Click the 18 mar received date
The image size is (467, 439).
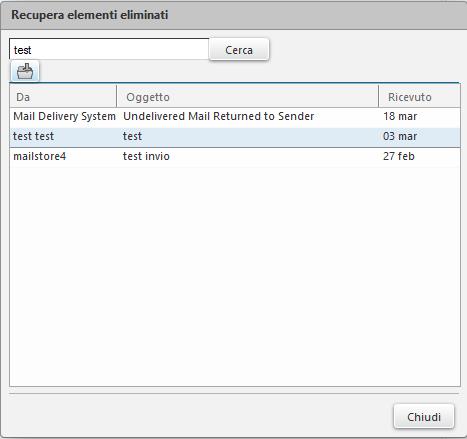400,116
